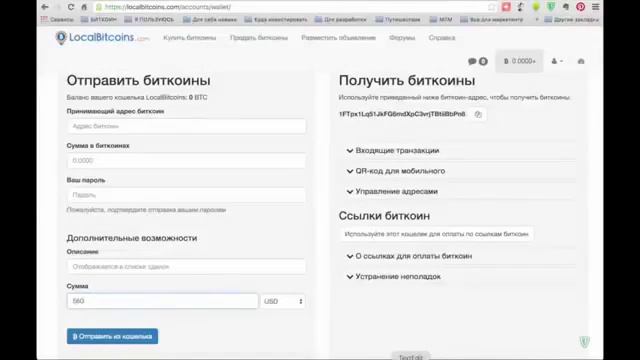Expand Входящие транзакции section
640x360 pixels.
[x=393, y=151]
